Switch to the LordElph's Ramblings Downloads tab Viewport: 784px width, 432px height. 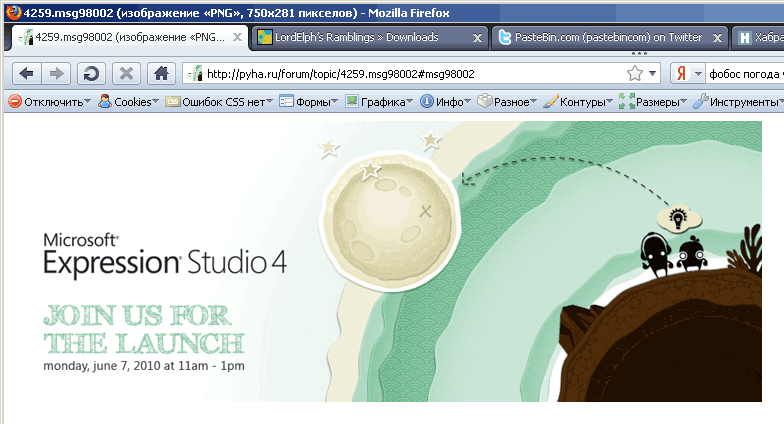(x=360, y=38)
